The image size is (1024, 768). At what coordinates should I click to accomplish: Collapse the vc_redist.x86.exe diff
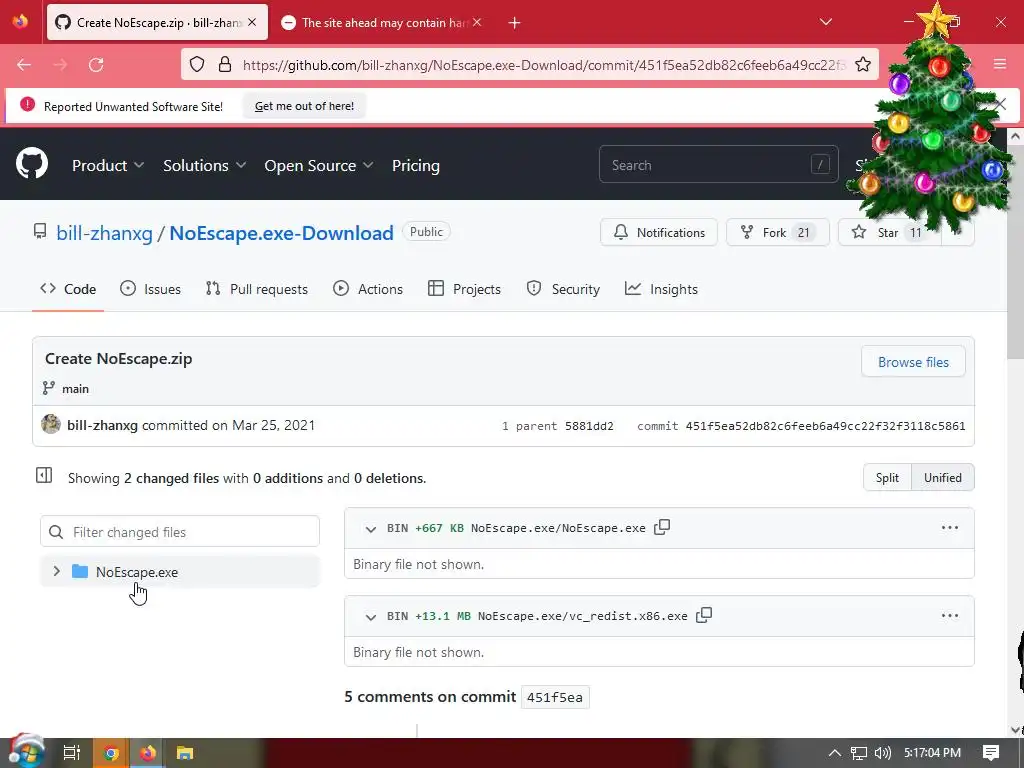tap(370, 616)
